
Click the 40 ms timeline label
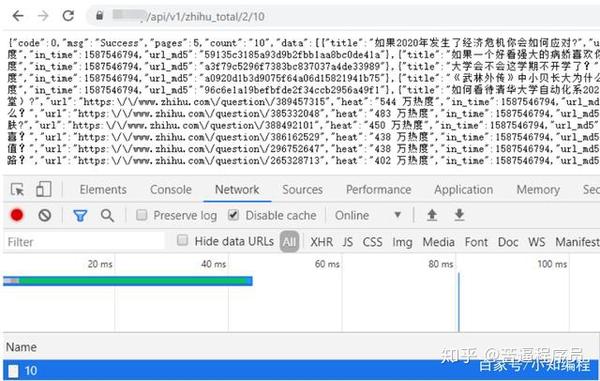pos(214,264)
